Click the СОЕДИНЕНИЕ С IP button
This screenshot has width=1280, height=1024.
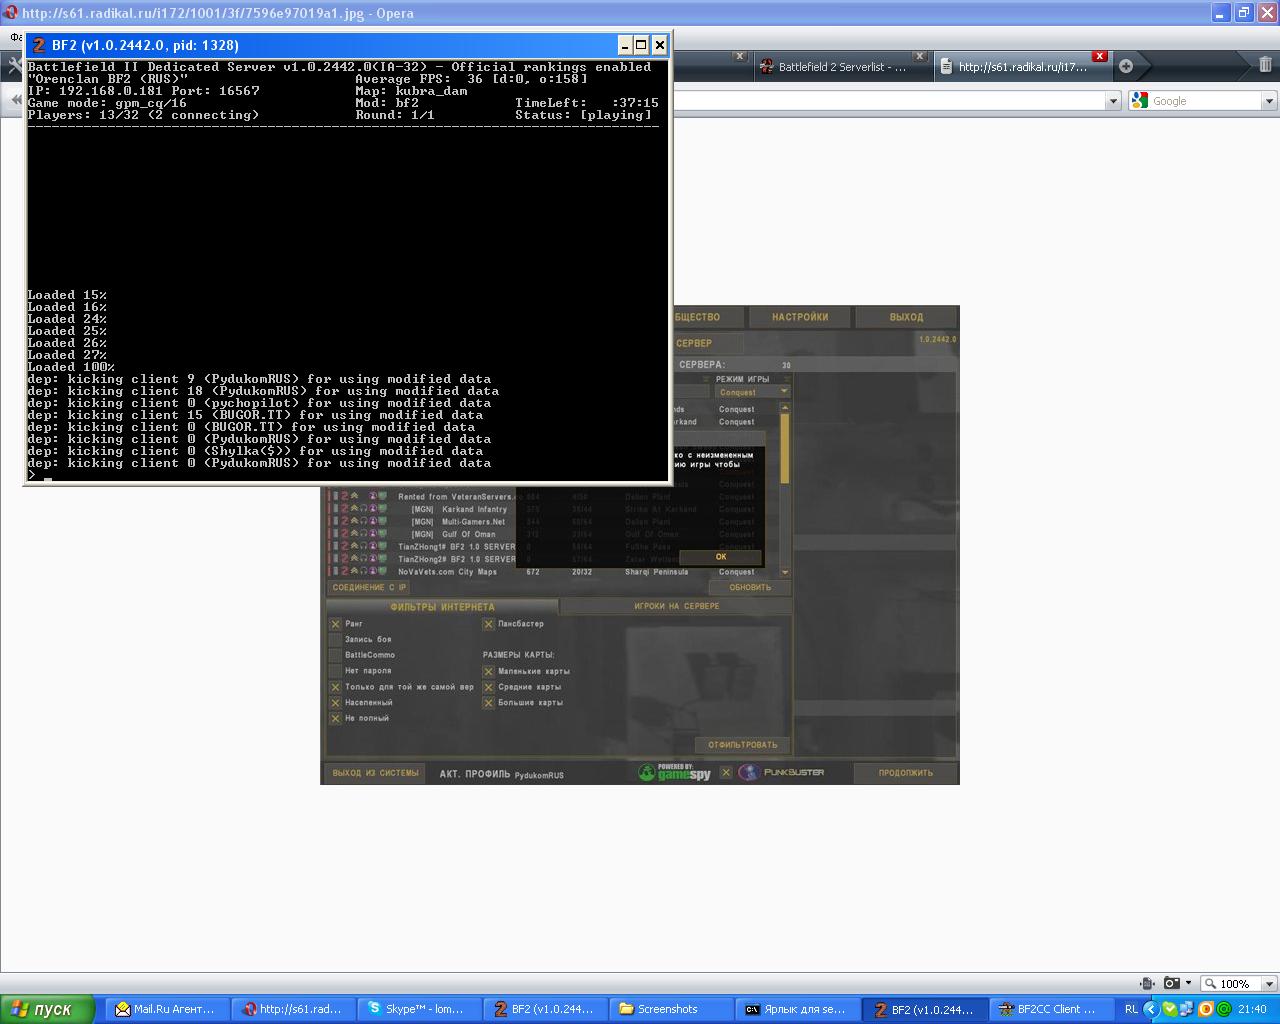coord(370,587)
